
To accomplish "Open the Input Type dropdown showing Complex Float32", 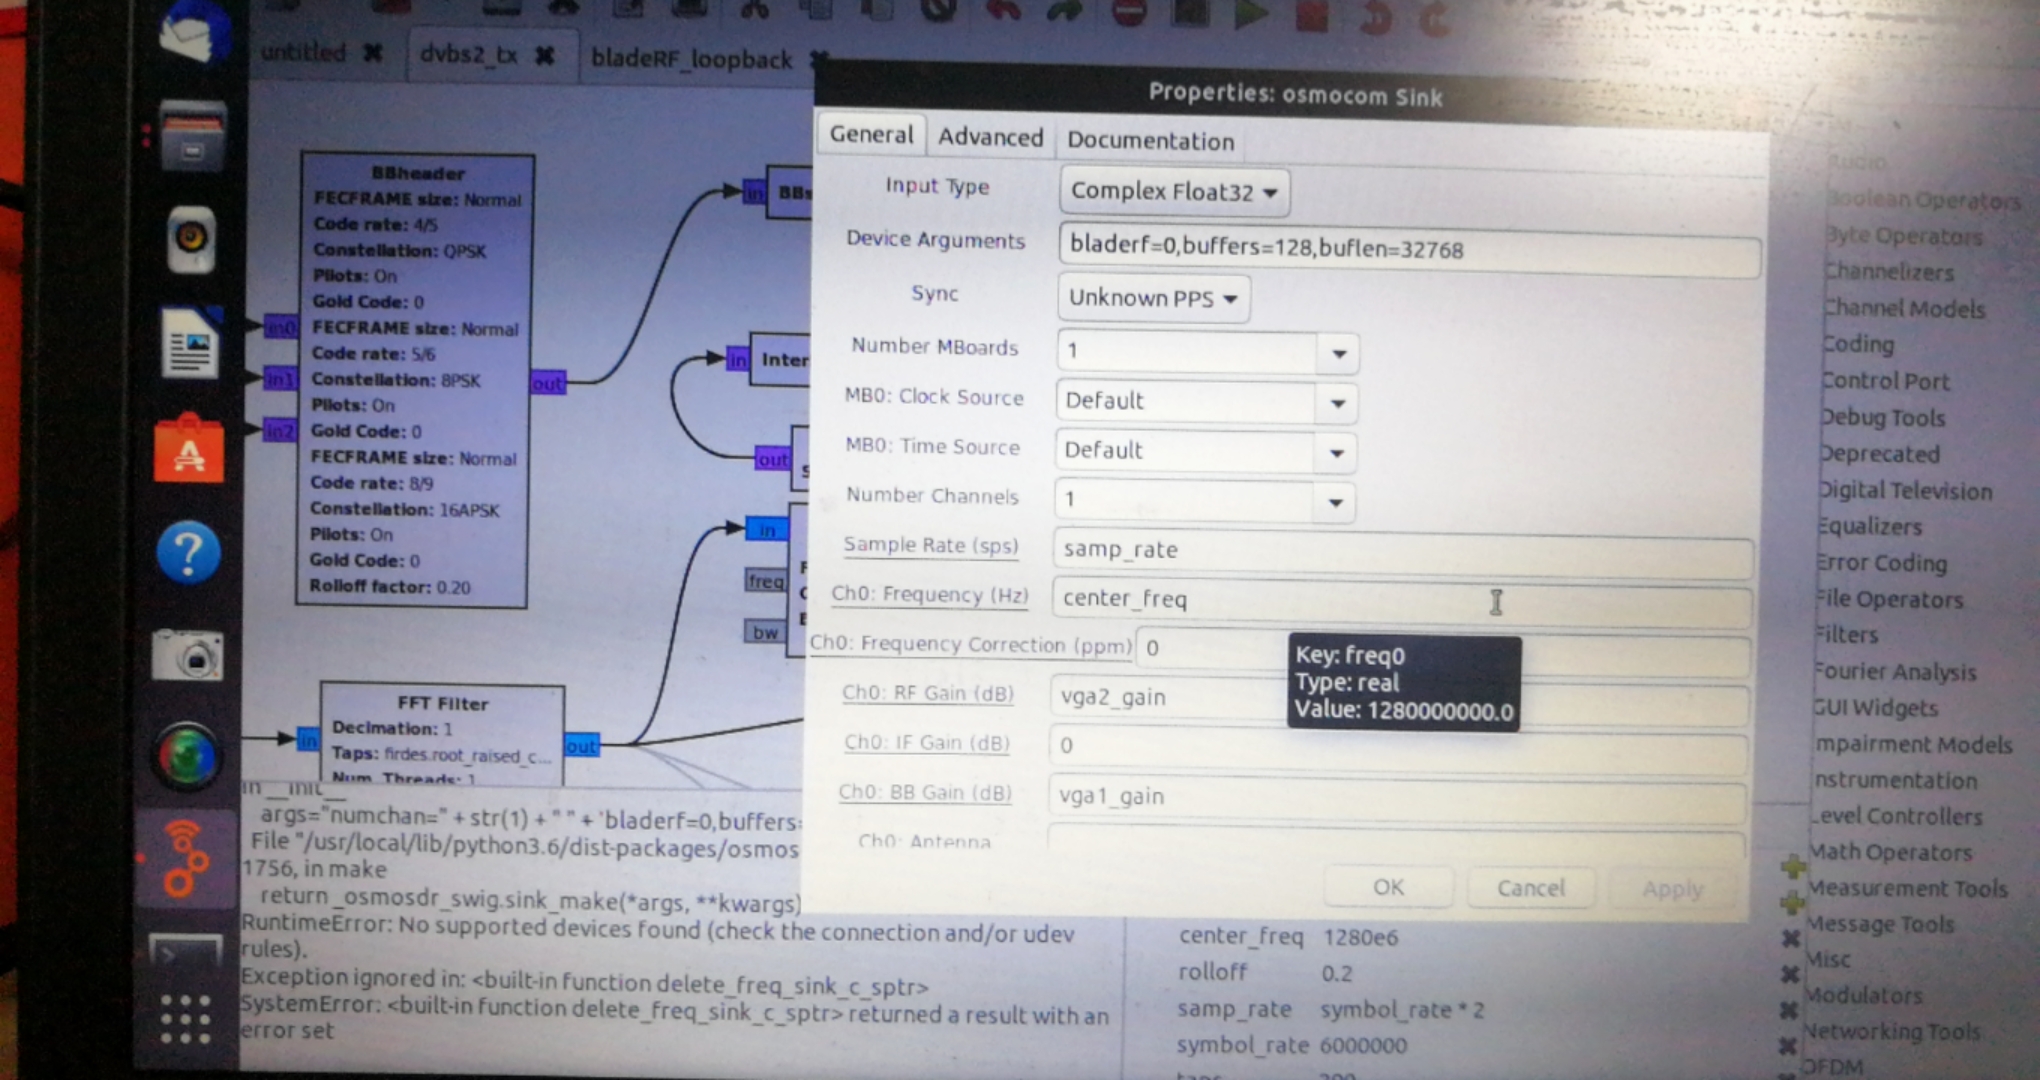I will [1172, 192].
